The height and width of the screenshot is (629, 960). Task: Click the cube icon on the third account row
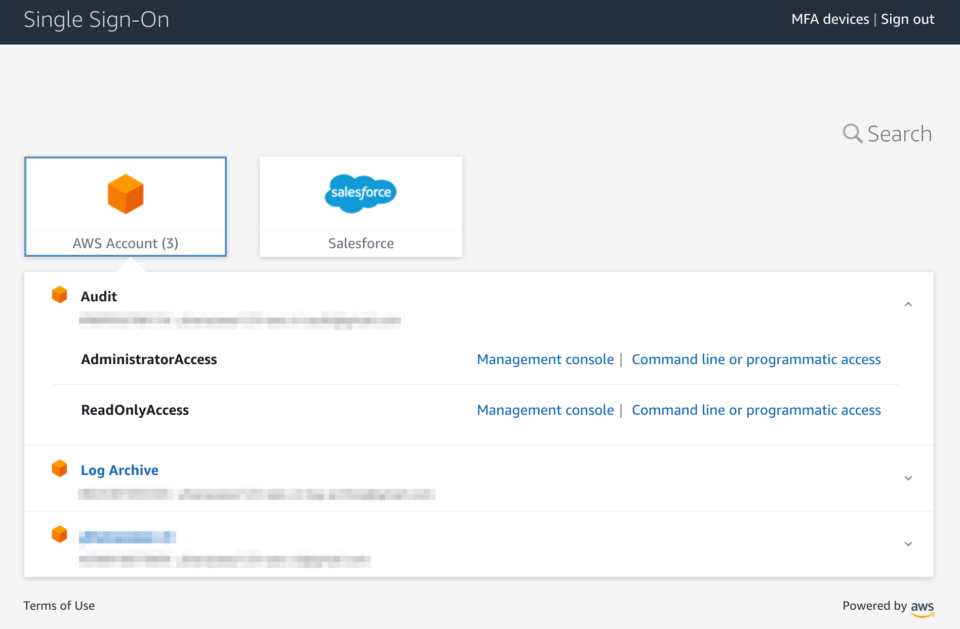(60, 533)
